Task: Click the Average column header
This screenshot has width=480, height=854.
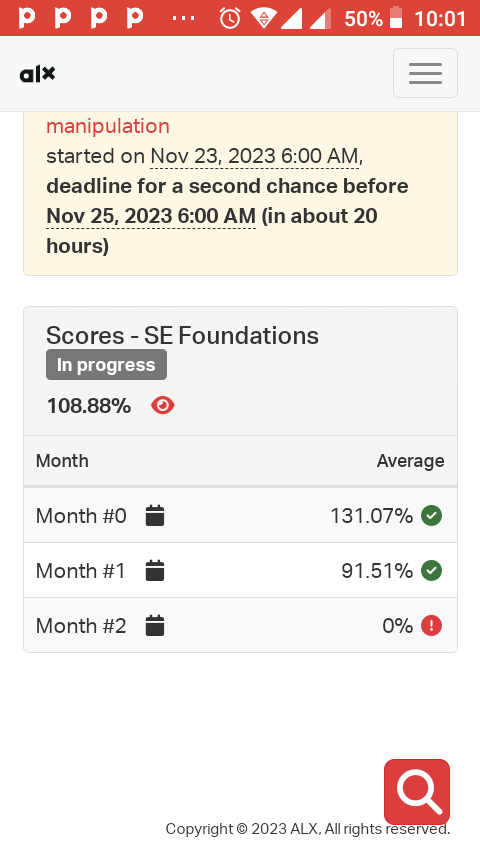Action: [x=410, y=461]
